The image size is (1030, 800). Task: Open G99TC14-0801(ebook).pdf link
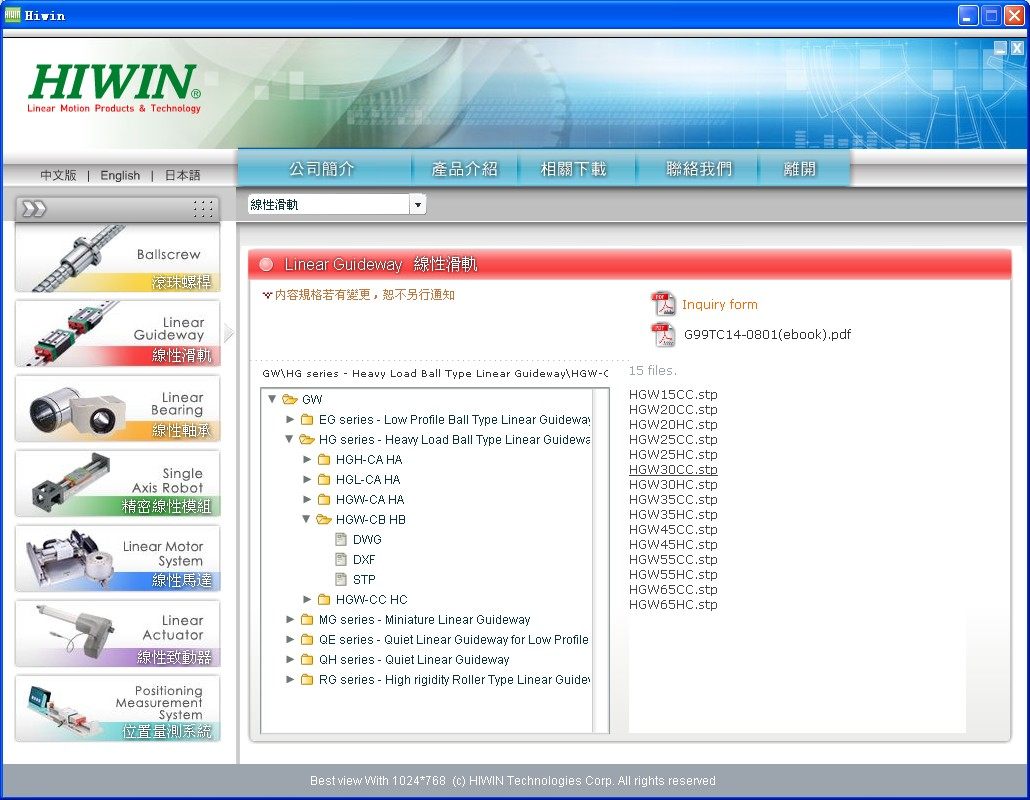pyautogui.click(x=767, y=334)
